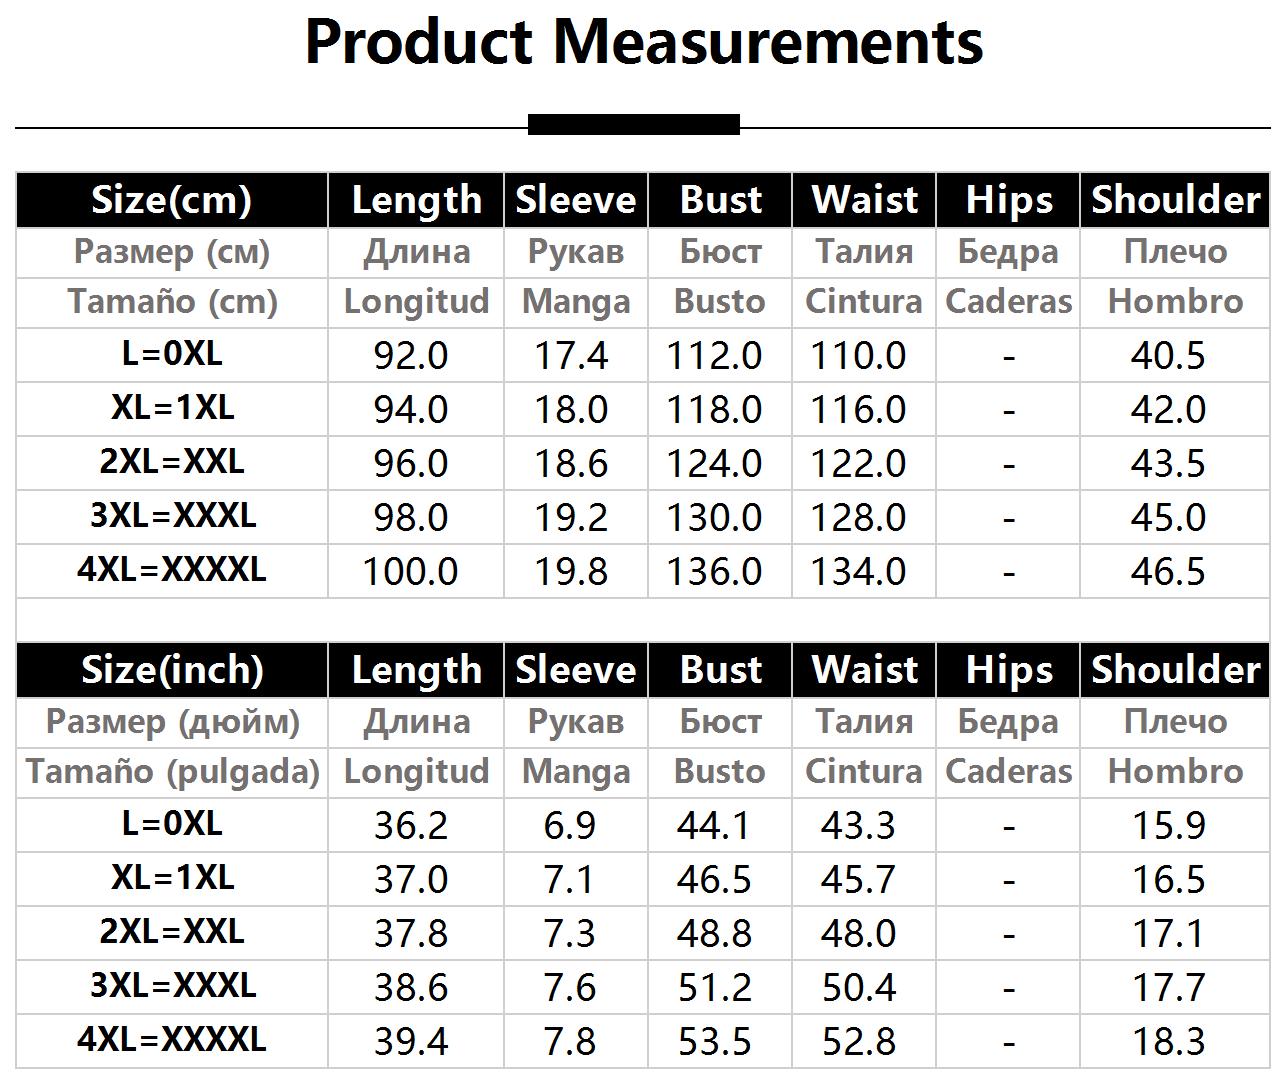1286x1084 pixels.
Task: Click the 'Size(cm)' table header
Action: (x=171, y=200)
